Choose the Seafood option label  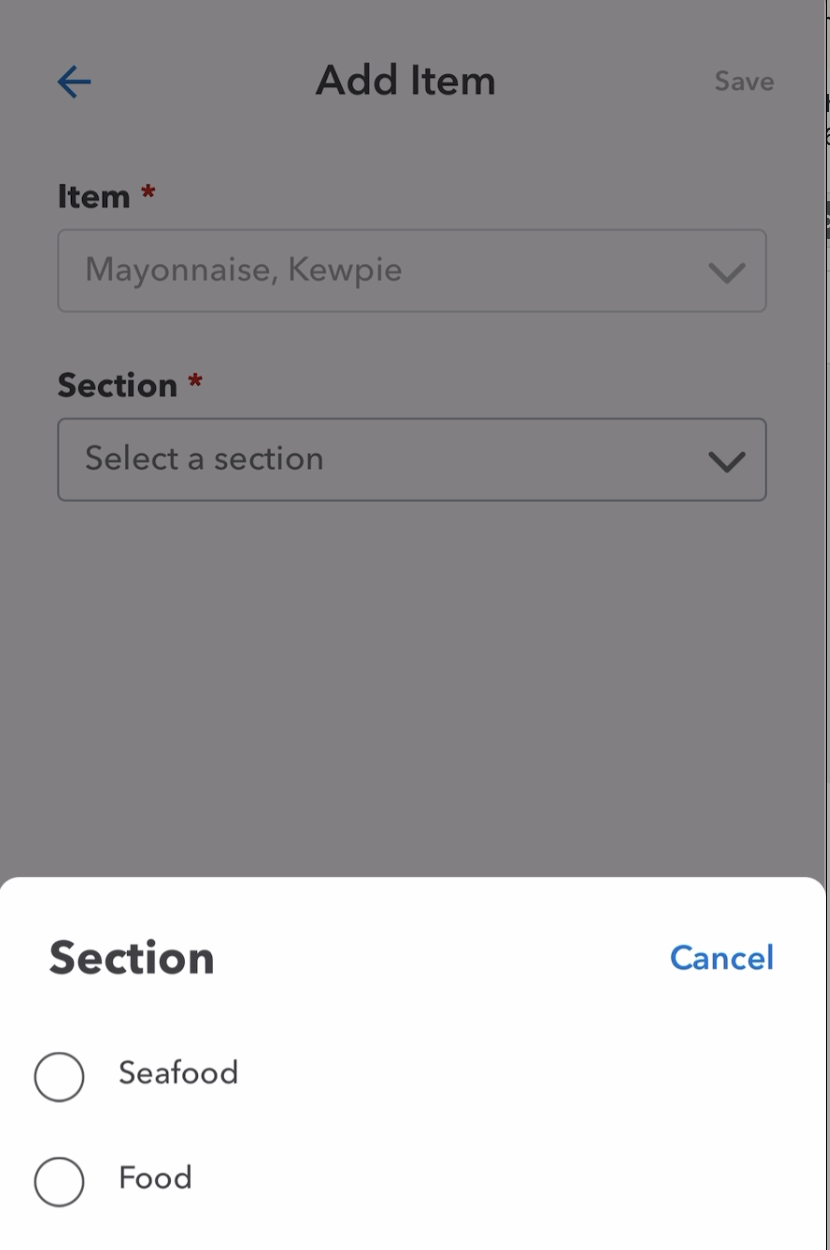point(178,1073)
